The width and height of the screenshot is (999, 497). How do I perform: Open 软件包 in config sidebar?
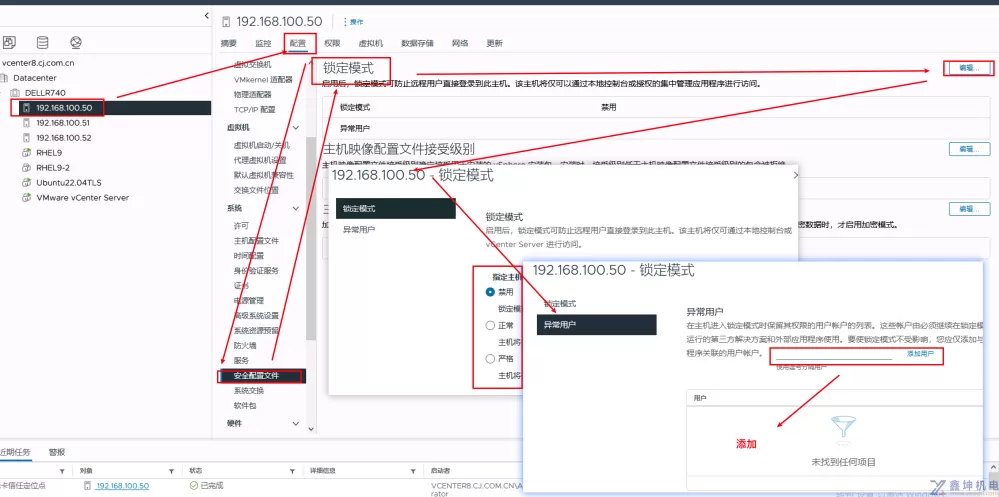click(x=245, y=406)
